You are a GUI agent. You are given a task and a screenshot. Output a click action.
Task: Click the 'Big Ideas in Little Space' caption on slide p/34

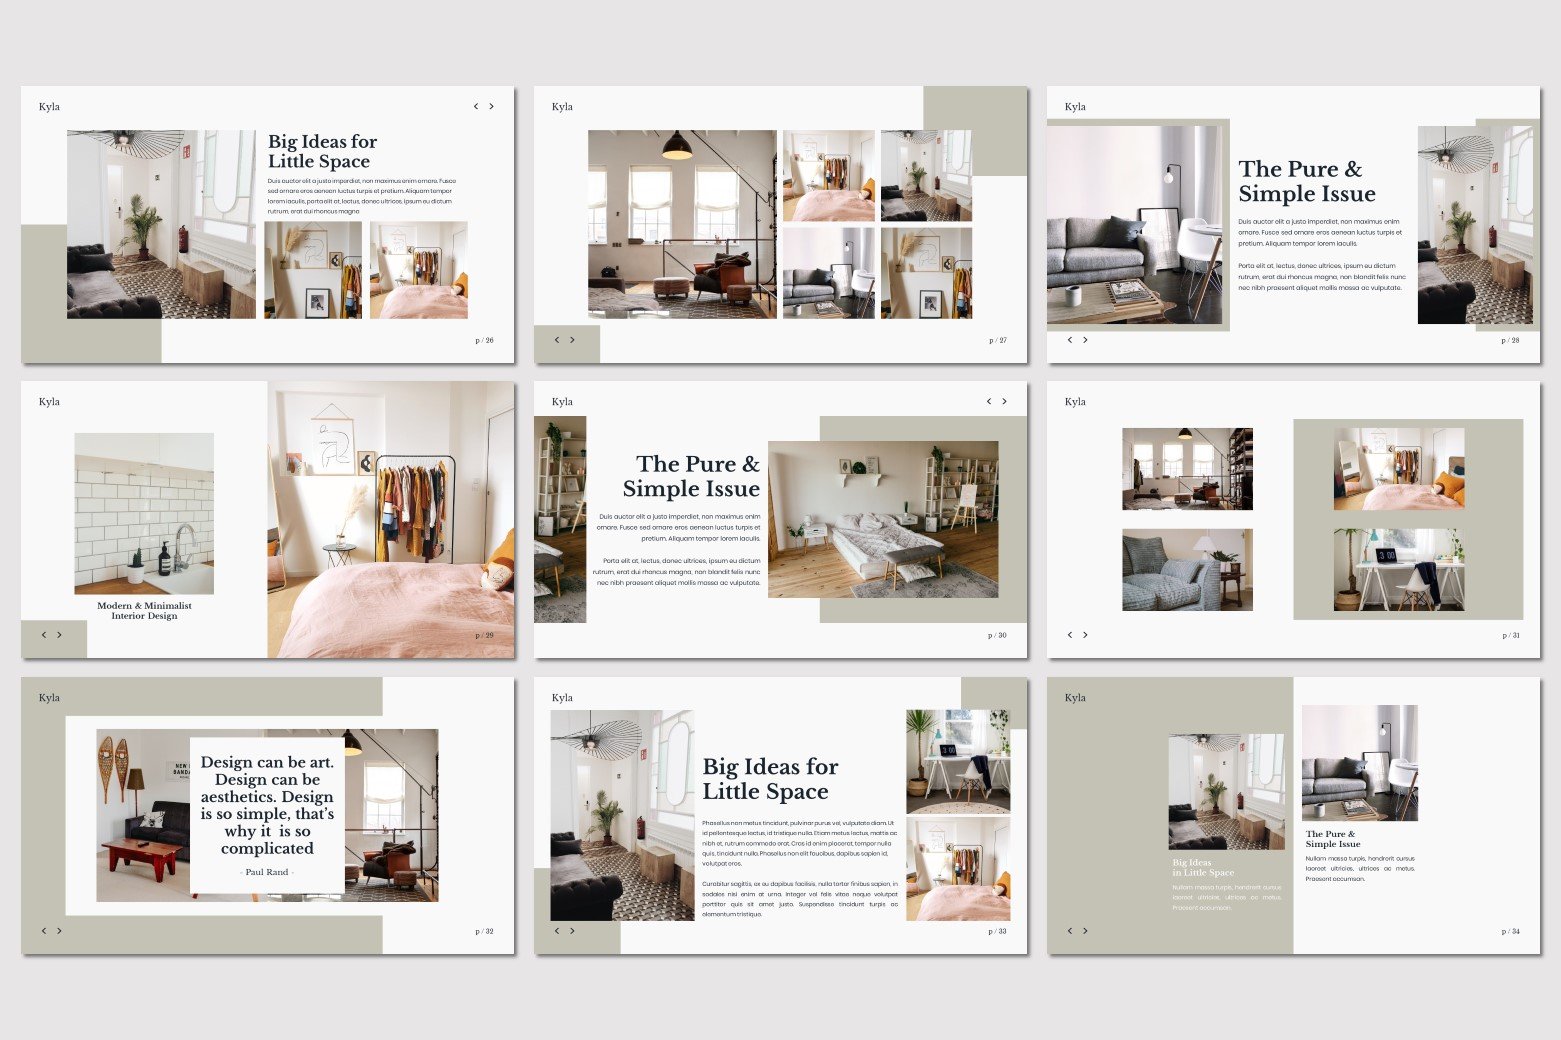1203,867
